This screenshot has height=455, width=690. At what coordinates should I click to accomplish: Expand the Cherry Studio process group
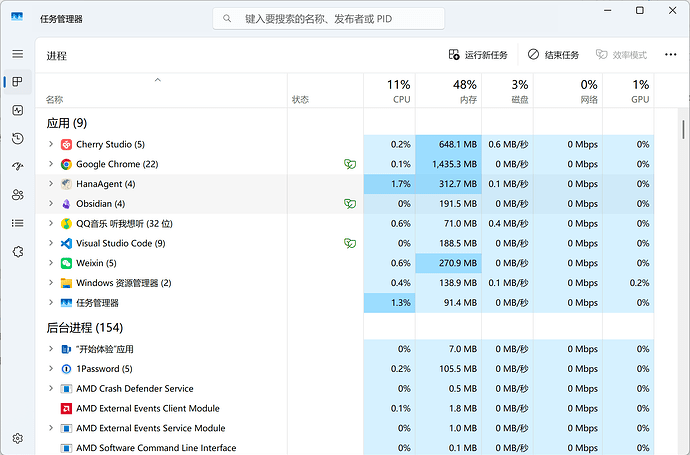tap(51, 144)
